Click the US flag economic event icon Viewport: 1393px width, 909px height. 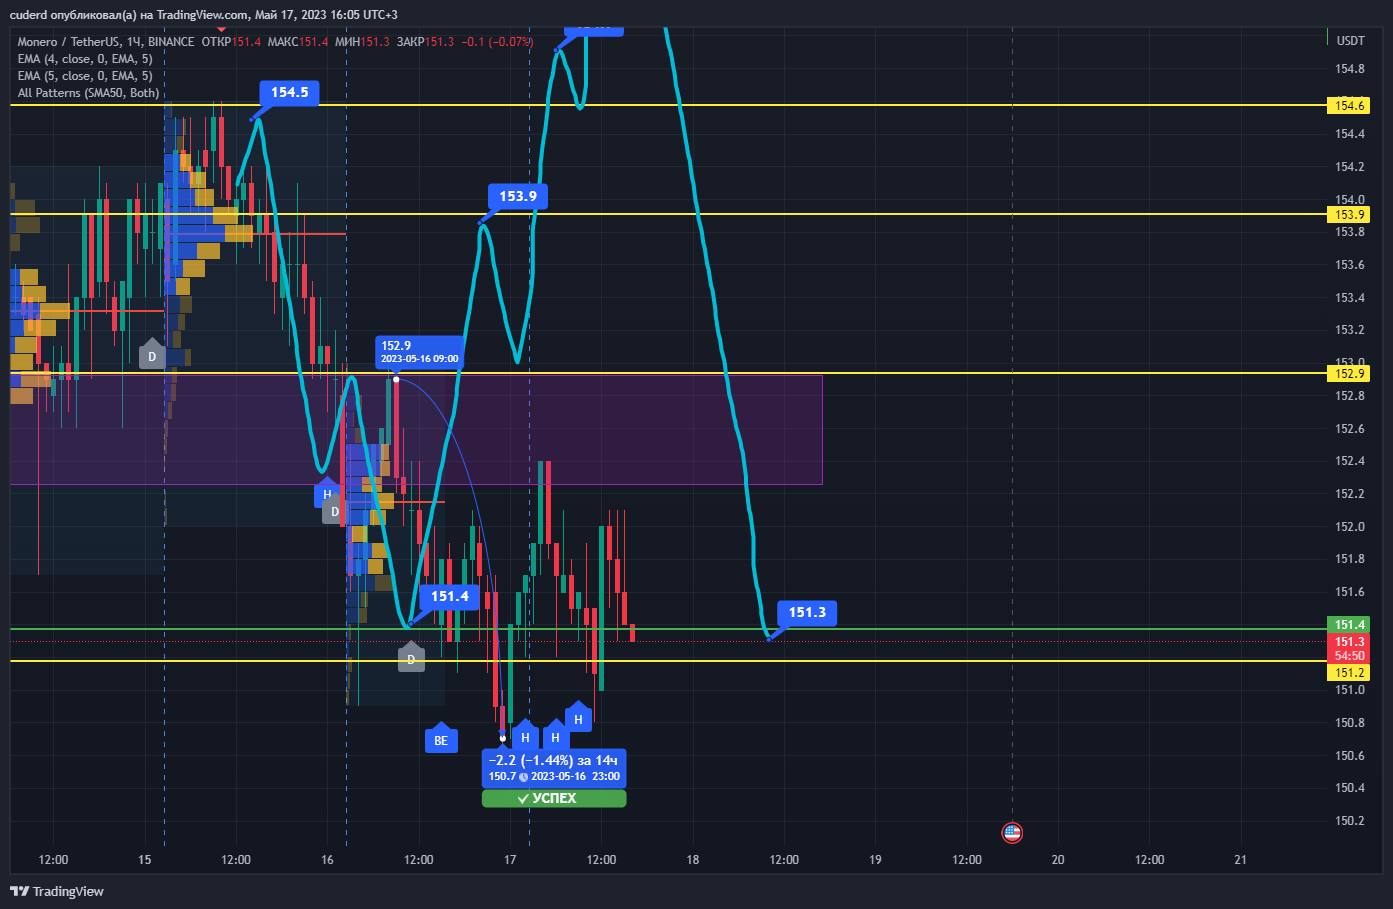[x=1012, y=832]
